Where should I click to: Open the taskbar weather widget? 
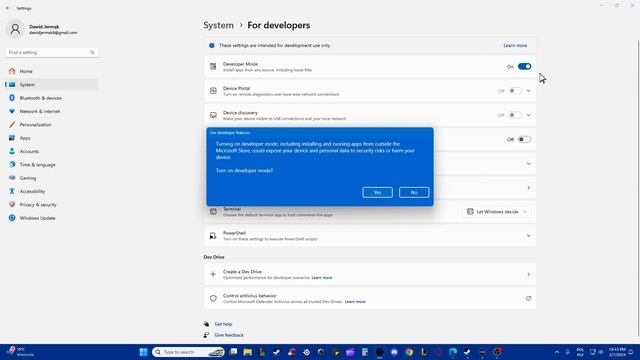pos(20,352)
